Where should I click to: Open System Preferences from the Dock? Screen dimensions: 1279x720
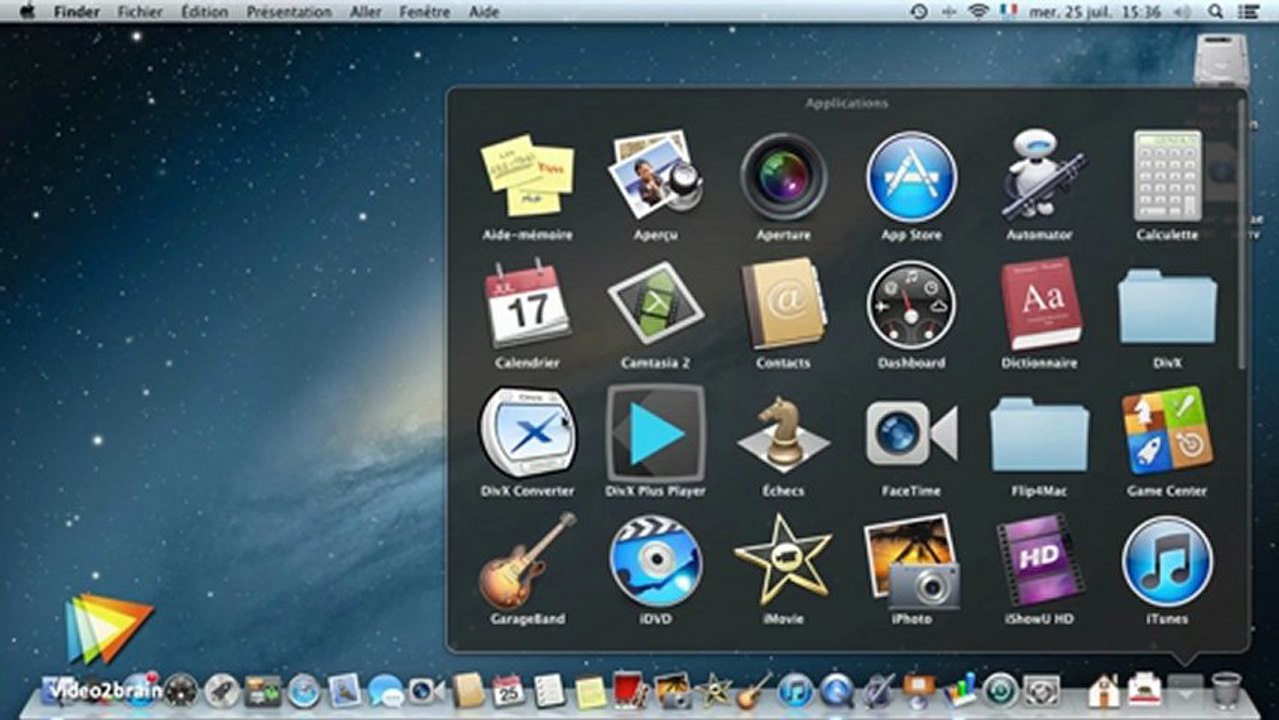(1041, 690)
